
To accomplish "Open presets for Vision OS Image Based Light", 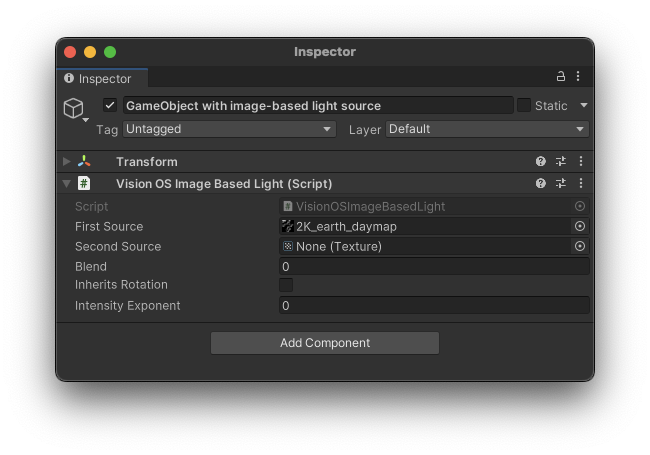I will [x=561, y=183].
